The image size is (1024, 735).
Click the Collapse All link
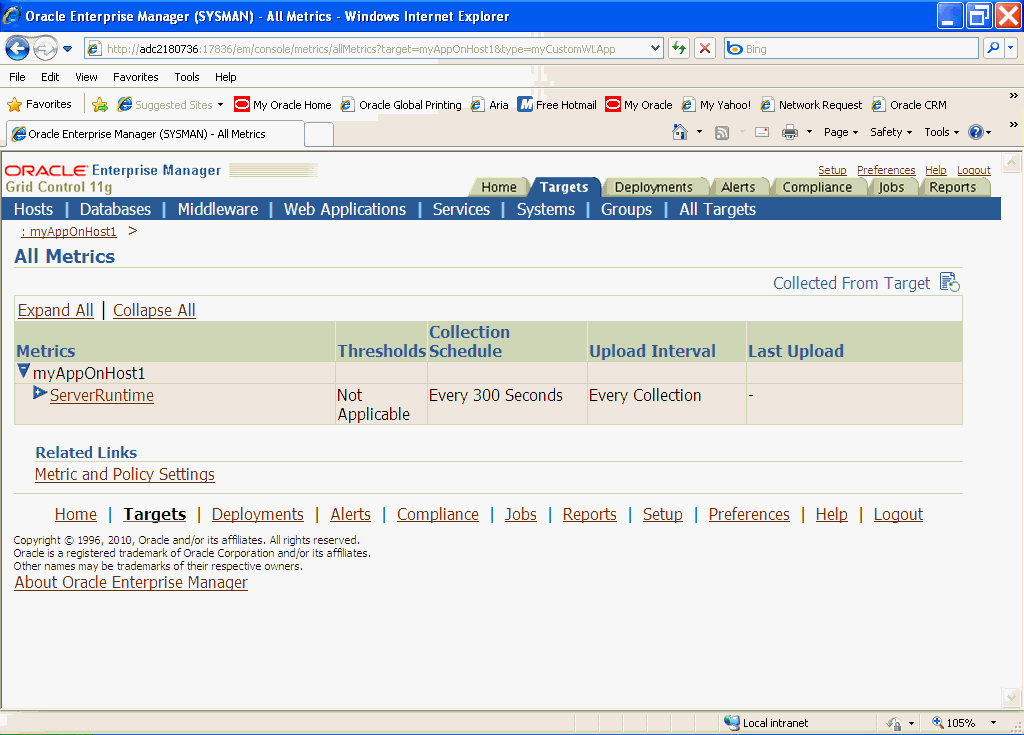coord(154,310)
